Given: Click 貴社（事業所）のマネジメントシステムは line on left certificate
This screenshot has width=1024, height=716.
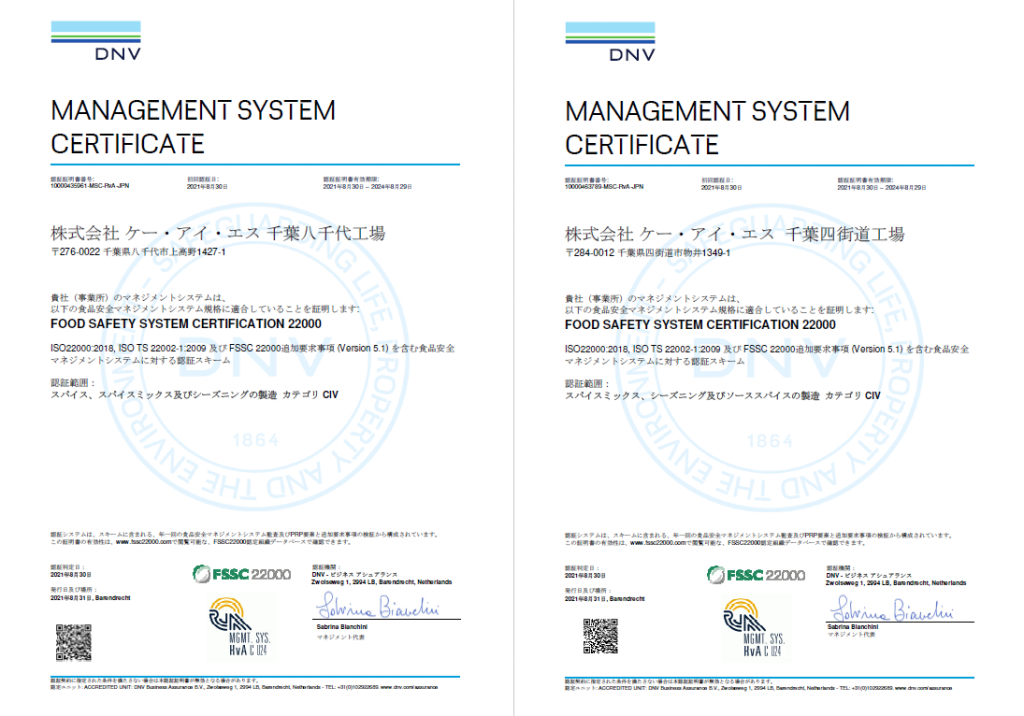Looking at the screenshot, I should coord(139,297).
